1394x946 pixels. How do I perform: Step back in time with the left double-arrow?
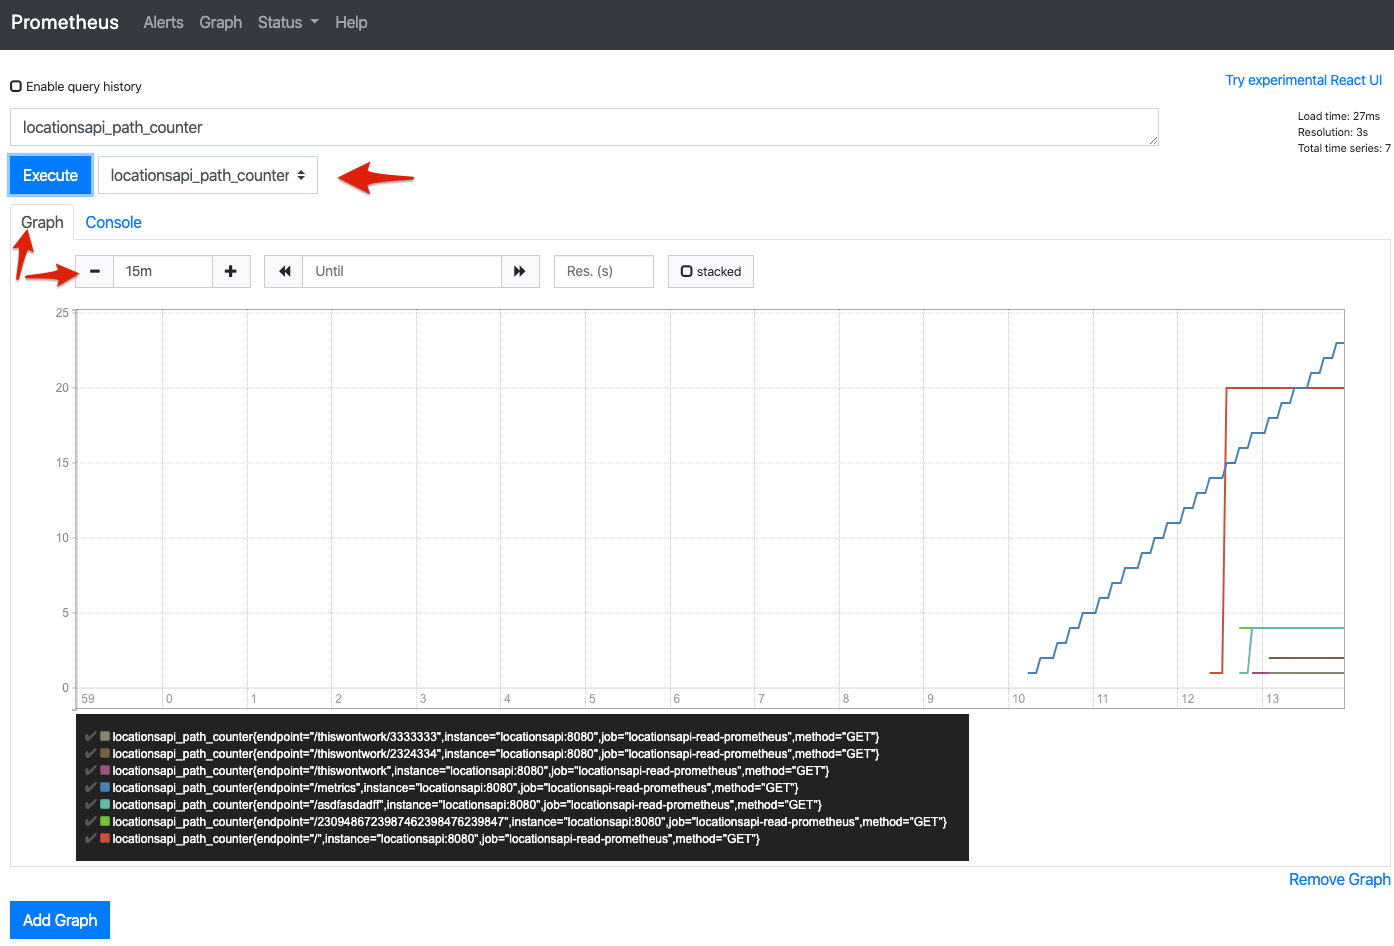click(284, 271)
